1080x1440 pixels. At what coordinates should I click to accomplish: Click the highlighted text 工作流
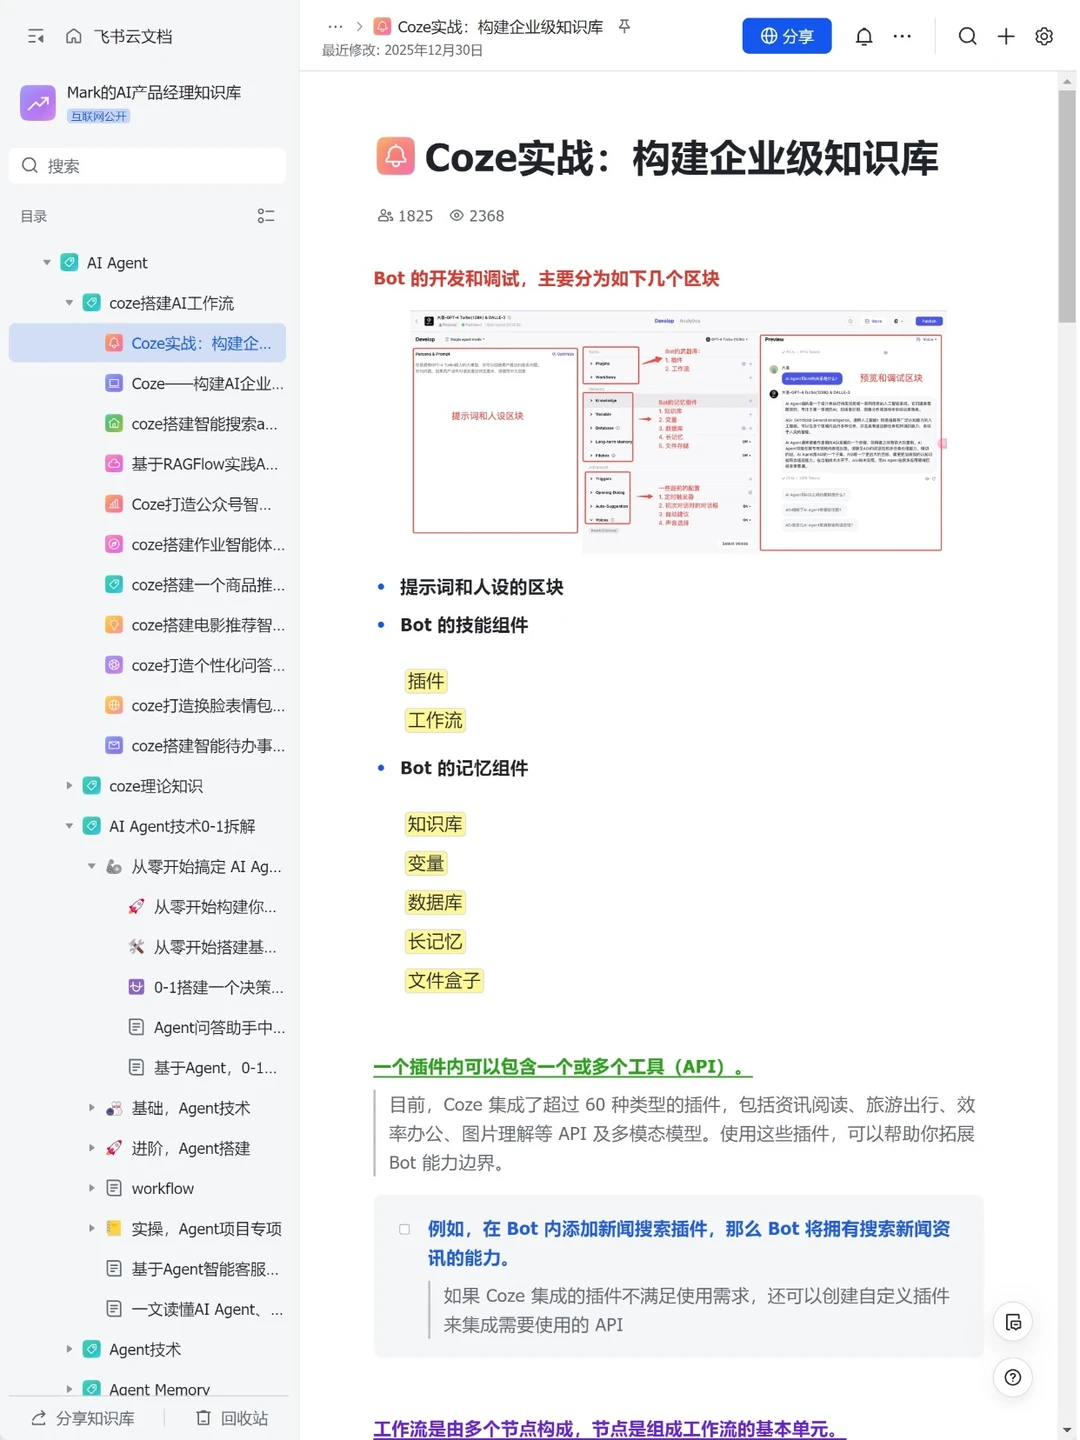(x=435, y=720)
